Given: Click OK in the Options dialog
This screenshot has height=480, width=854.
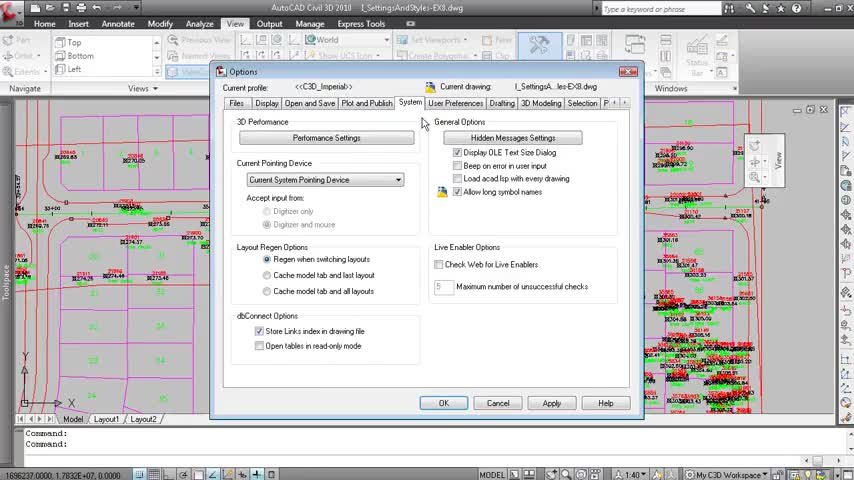Looking at the screenshot, I should coord(443,403).
